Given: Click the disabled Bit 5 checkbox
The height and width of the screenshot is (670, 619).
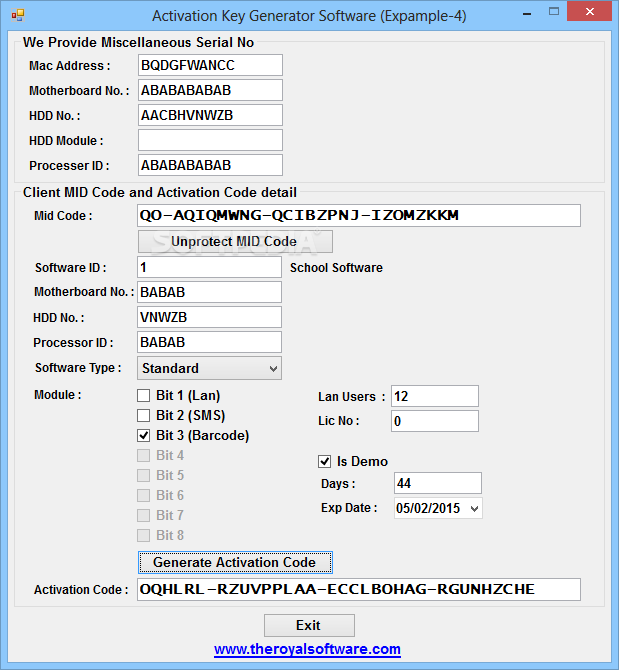Looking at the screenshot, I should click(x=144, y=475).
